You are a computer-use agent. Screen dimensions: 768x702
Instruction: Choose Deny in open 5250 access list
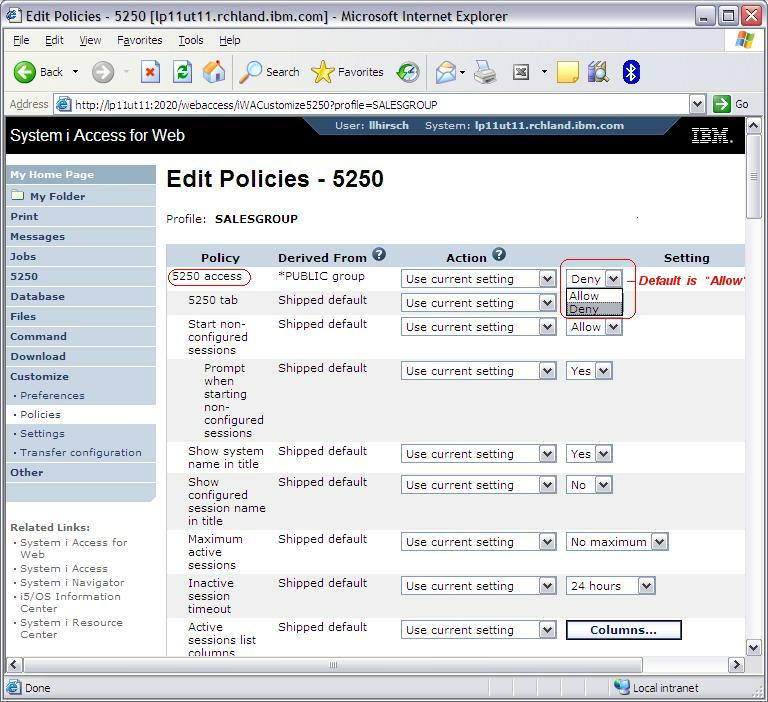tap(595, 309)
